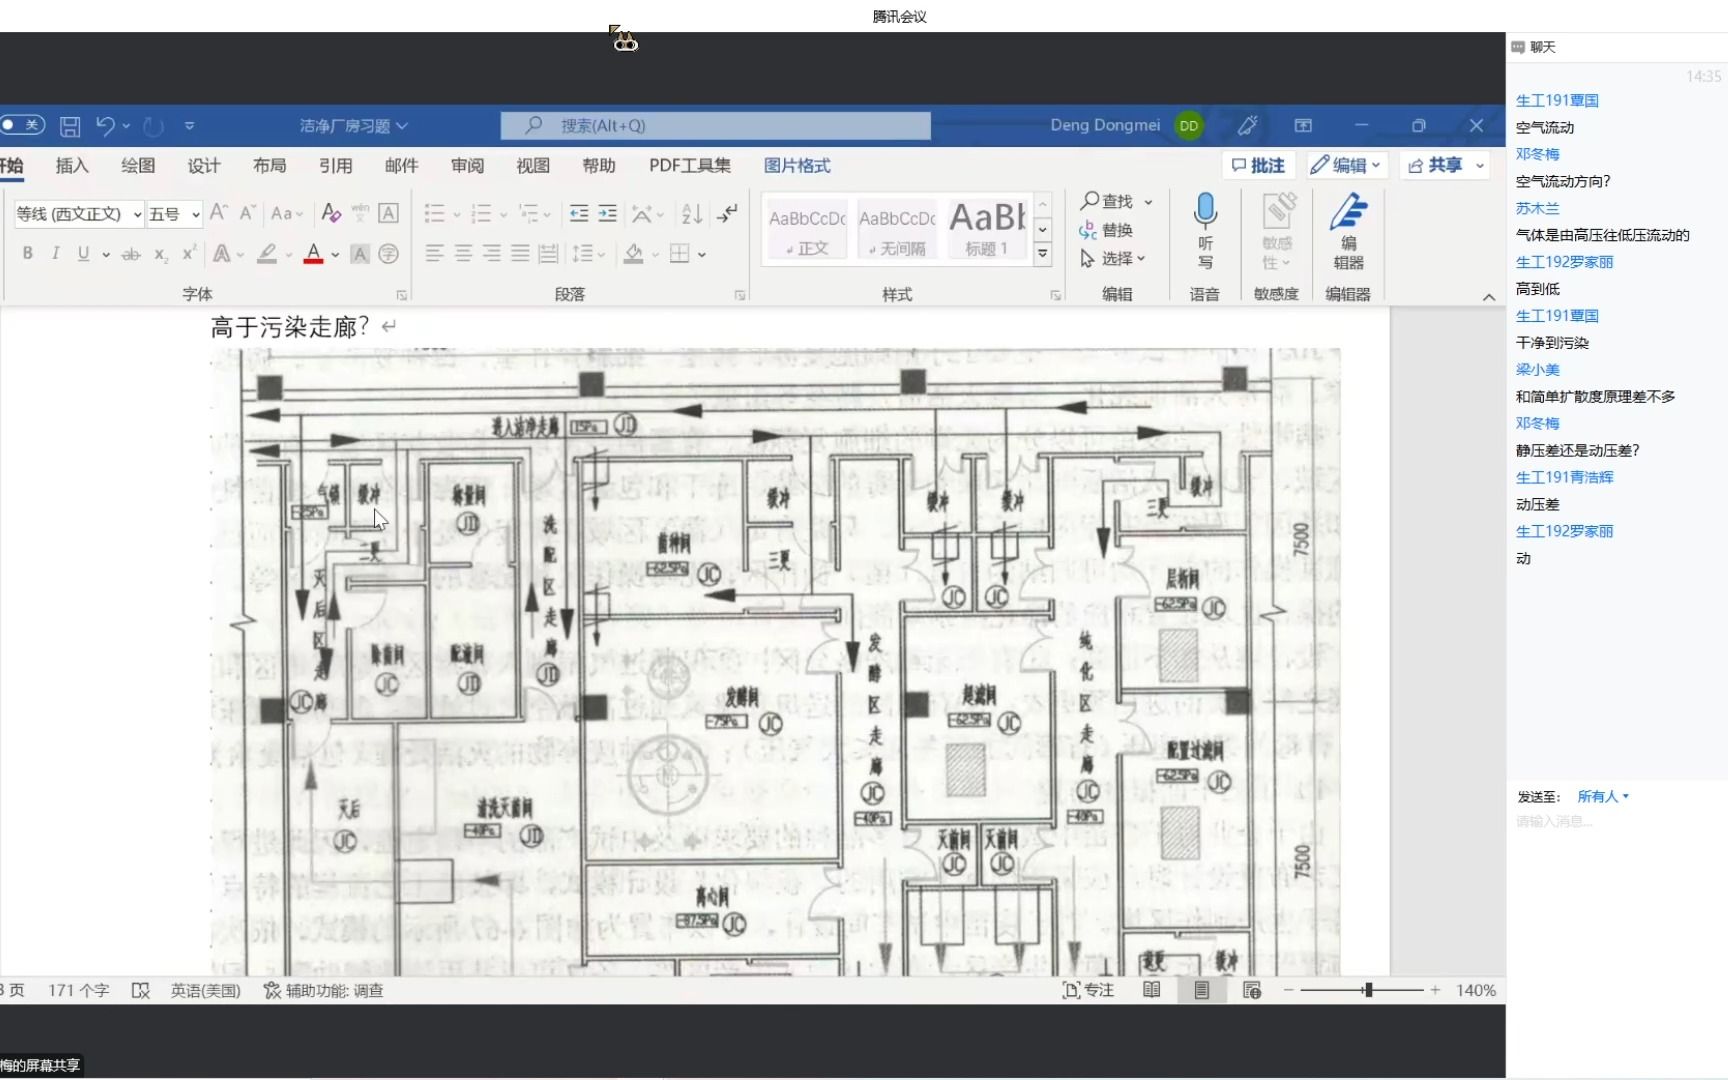The height and width of the screenshot is (1080, 1728).
Task: Click the sort icon
Action: tap(692, 213)
